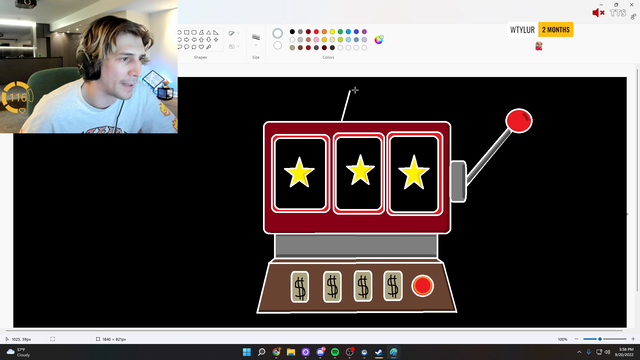Pick the black color swatch

click(292, 31)
